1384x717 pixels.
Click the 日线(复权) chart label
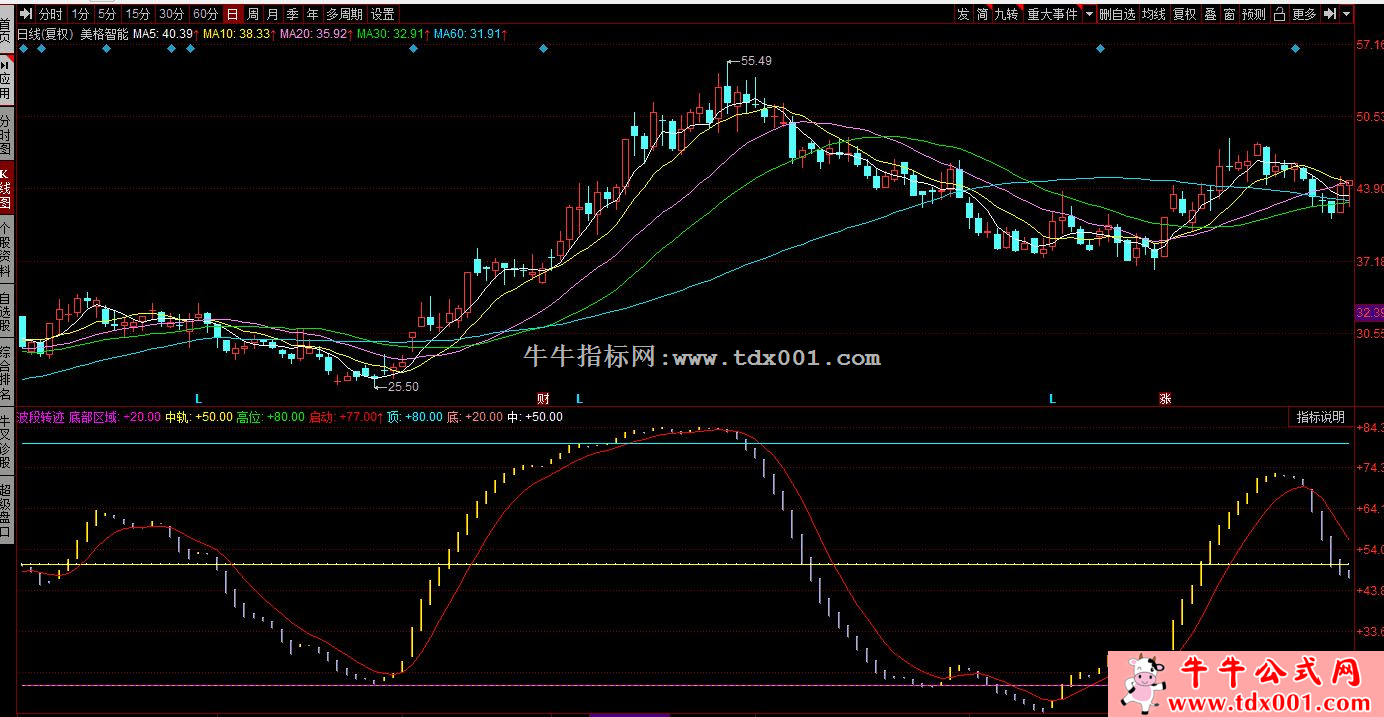[x=46, y=33]
